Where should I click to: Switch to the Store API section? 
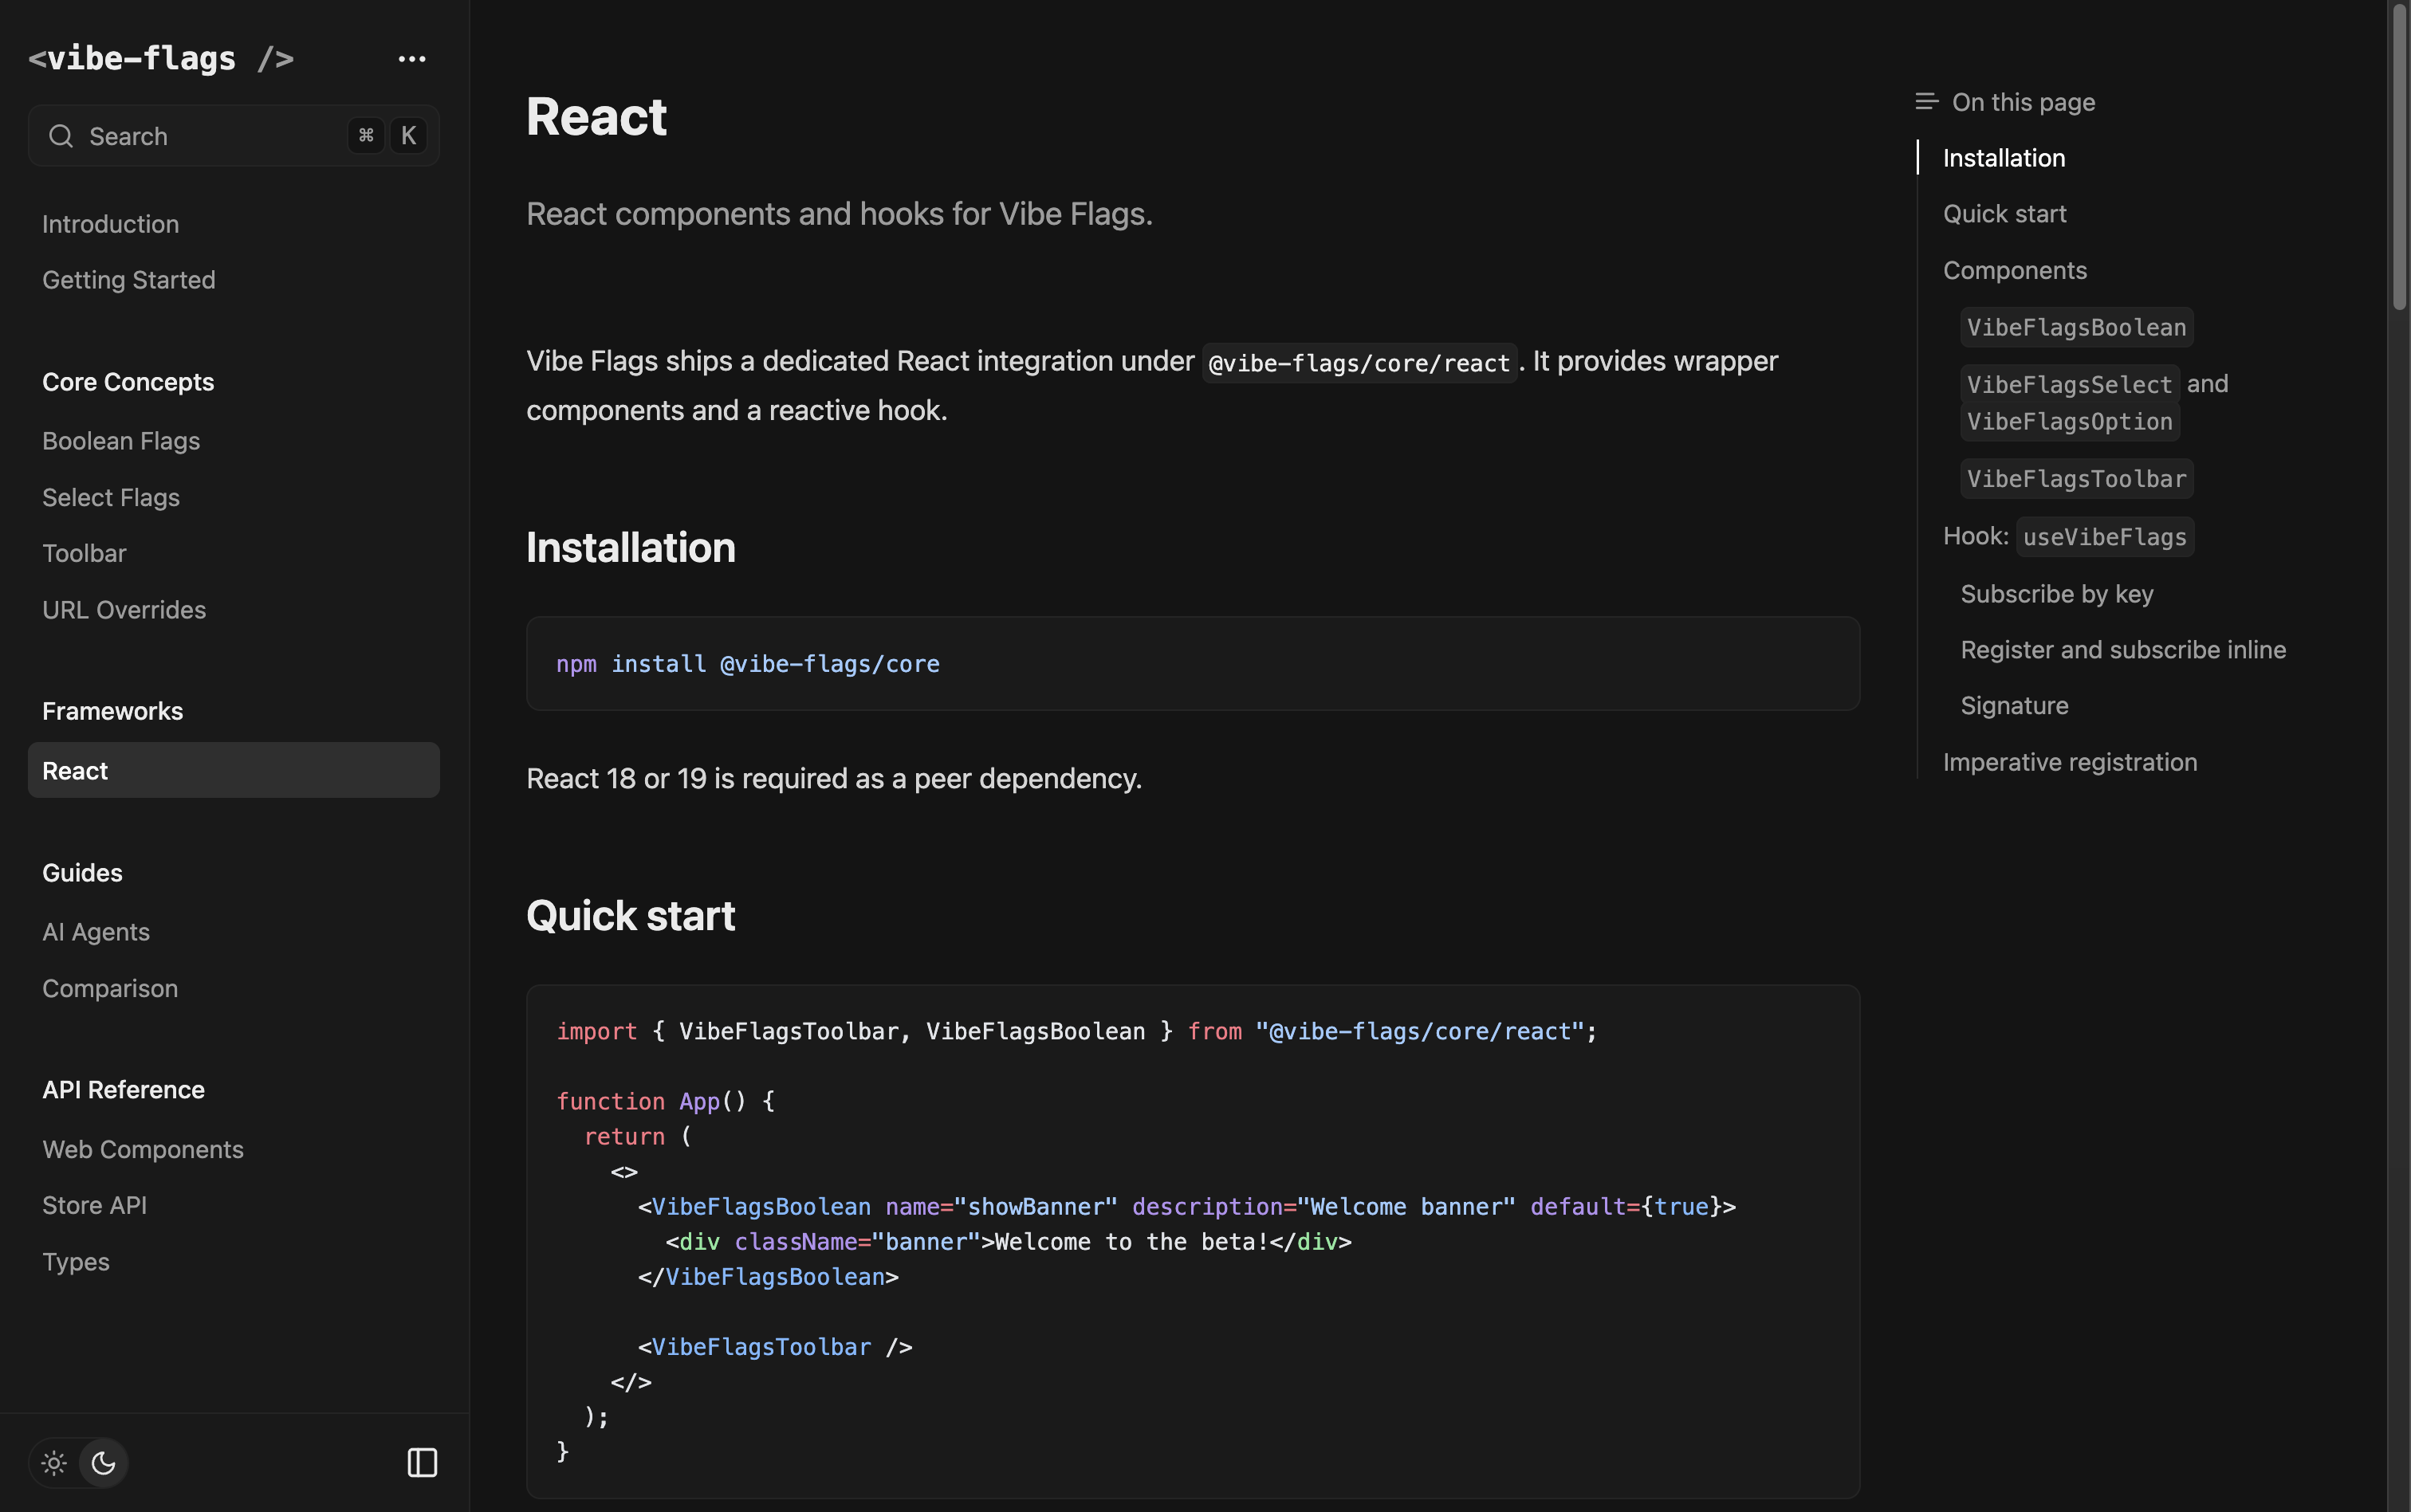(94, 1205)
